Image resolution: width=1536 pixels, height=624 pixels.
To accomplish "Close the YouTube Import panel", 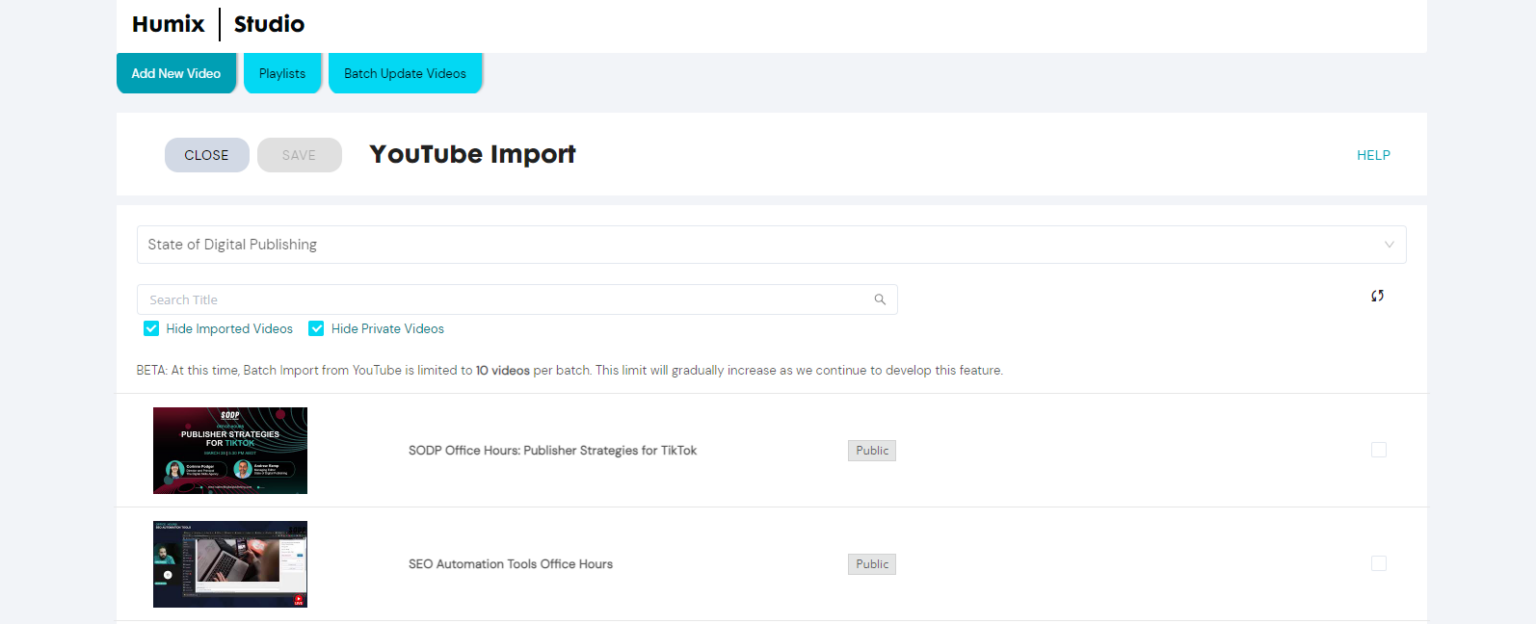I will coord(206,155).
